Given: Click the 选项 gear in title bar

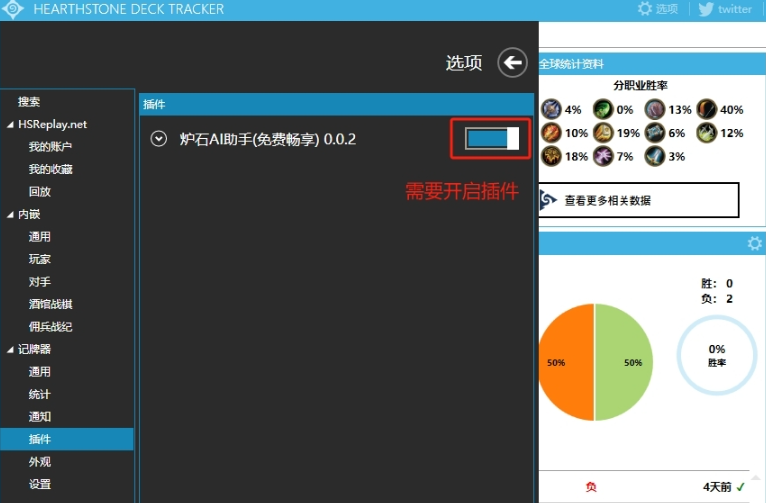Looking at the screenshot, I should click(658, 9).
